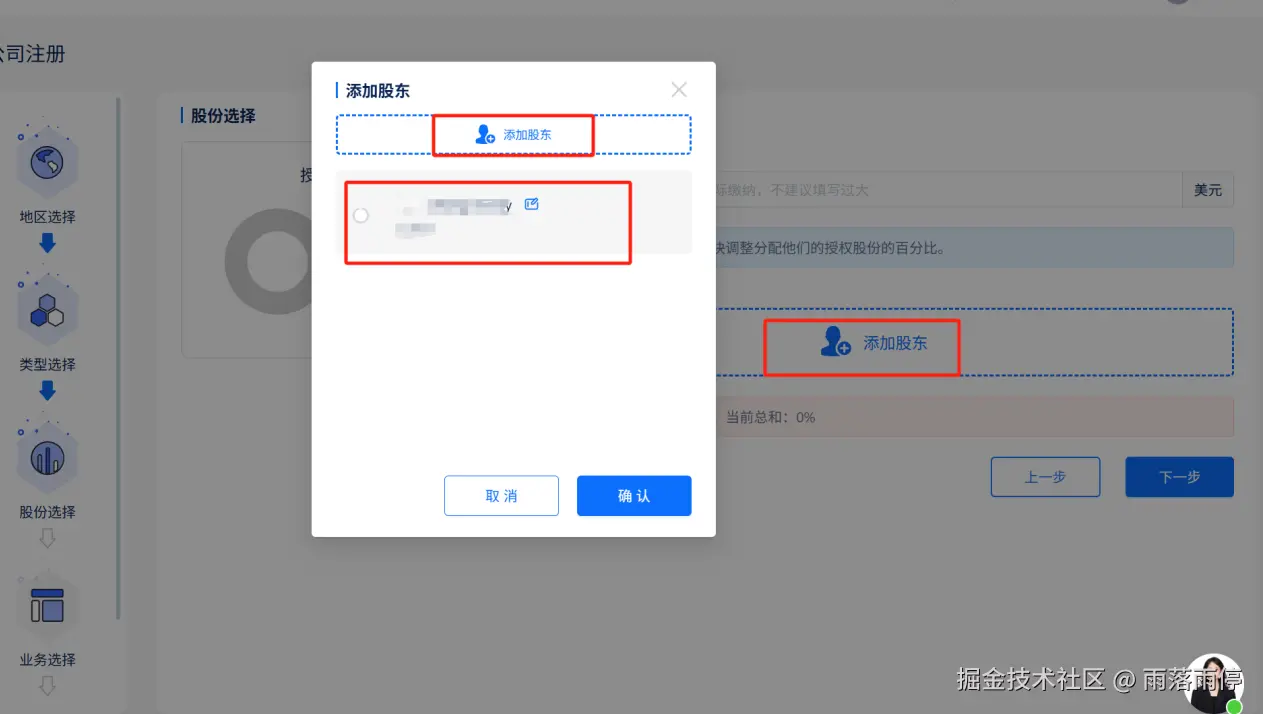
Task: Click the globe icon for 地区选择 step
Action: pyautogui.click(x=47, y=161)
